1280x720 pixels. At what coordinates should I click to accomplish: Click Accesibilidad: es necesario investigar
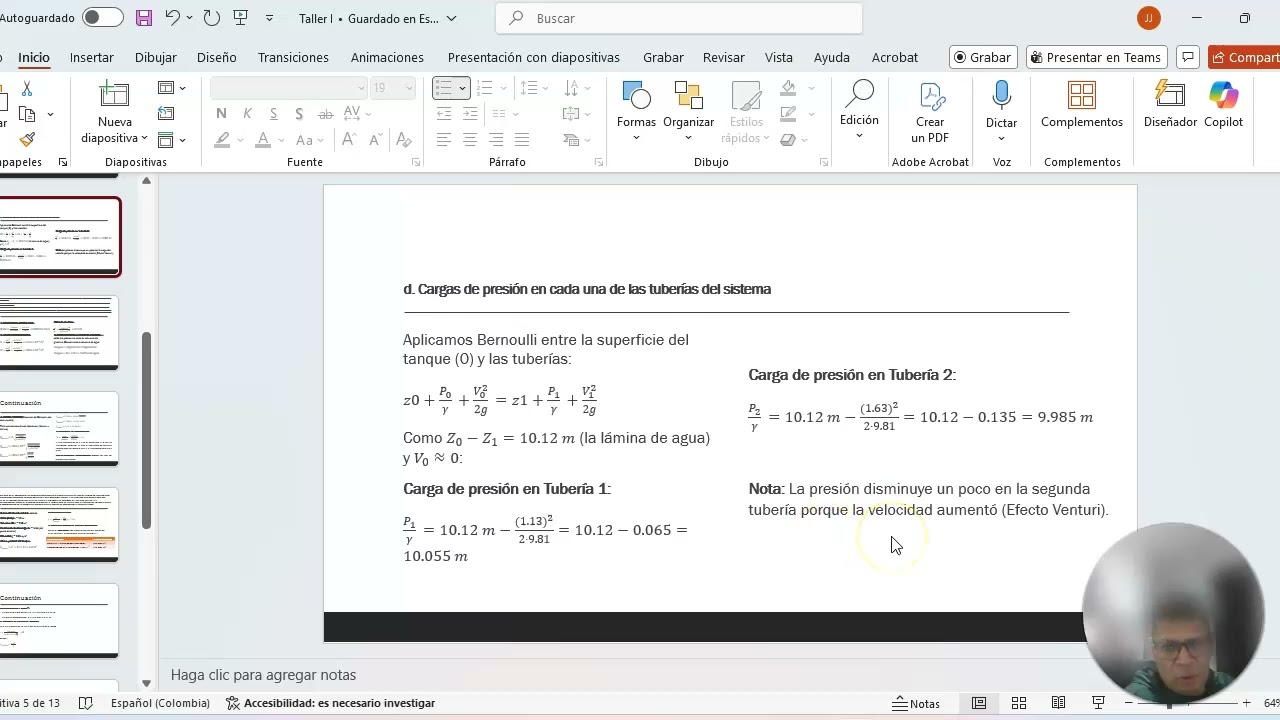click(x=330, y=703)
